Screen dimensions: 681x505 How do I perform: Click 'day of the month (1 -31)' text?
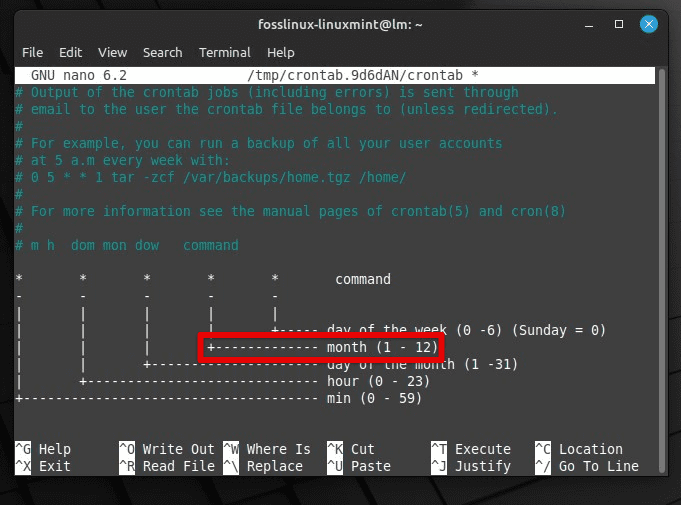423,364
